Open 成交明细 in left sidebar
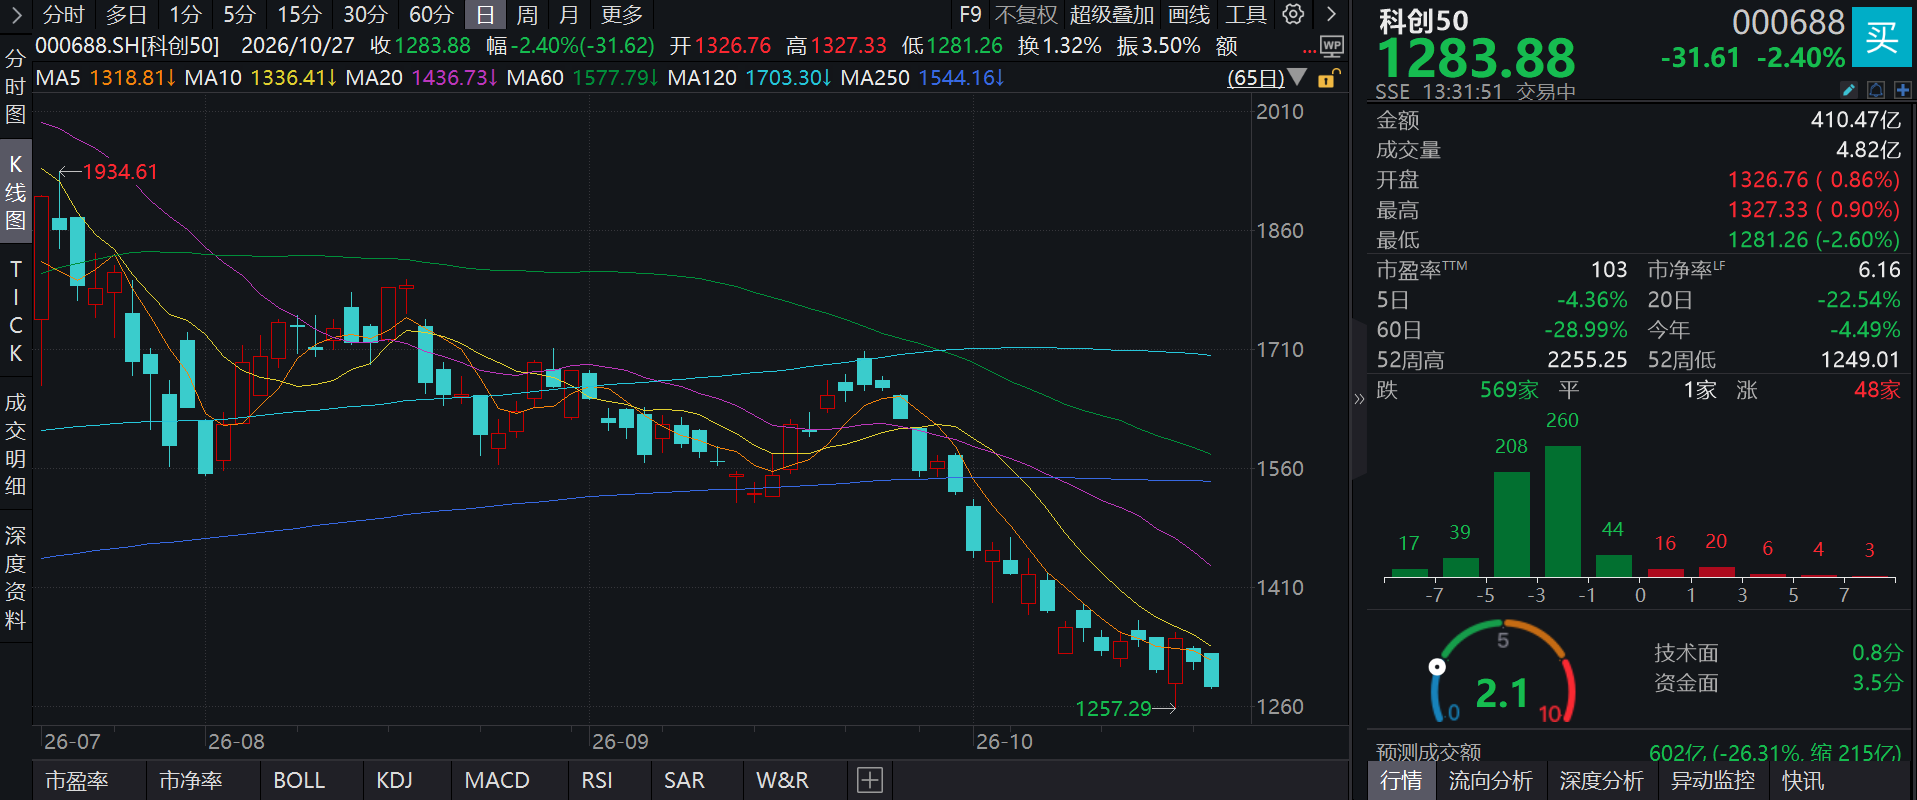 point(15,445)
